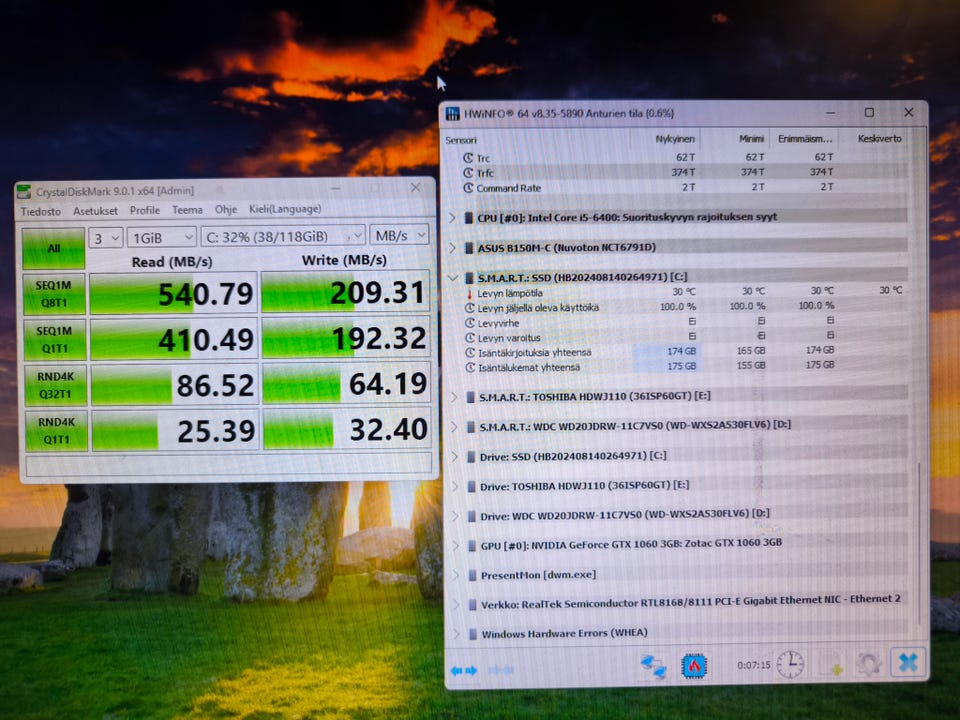
Task: Click the icon of Windows Hardware Errors
Action: click(473, 634)
